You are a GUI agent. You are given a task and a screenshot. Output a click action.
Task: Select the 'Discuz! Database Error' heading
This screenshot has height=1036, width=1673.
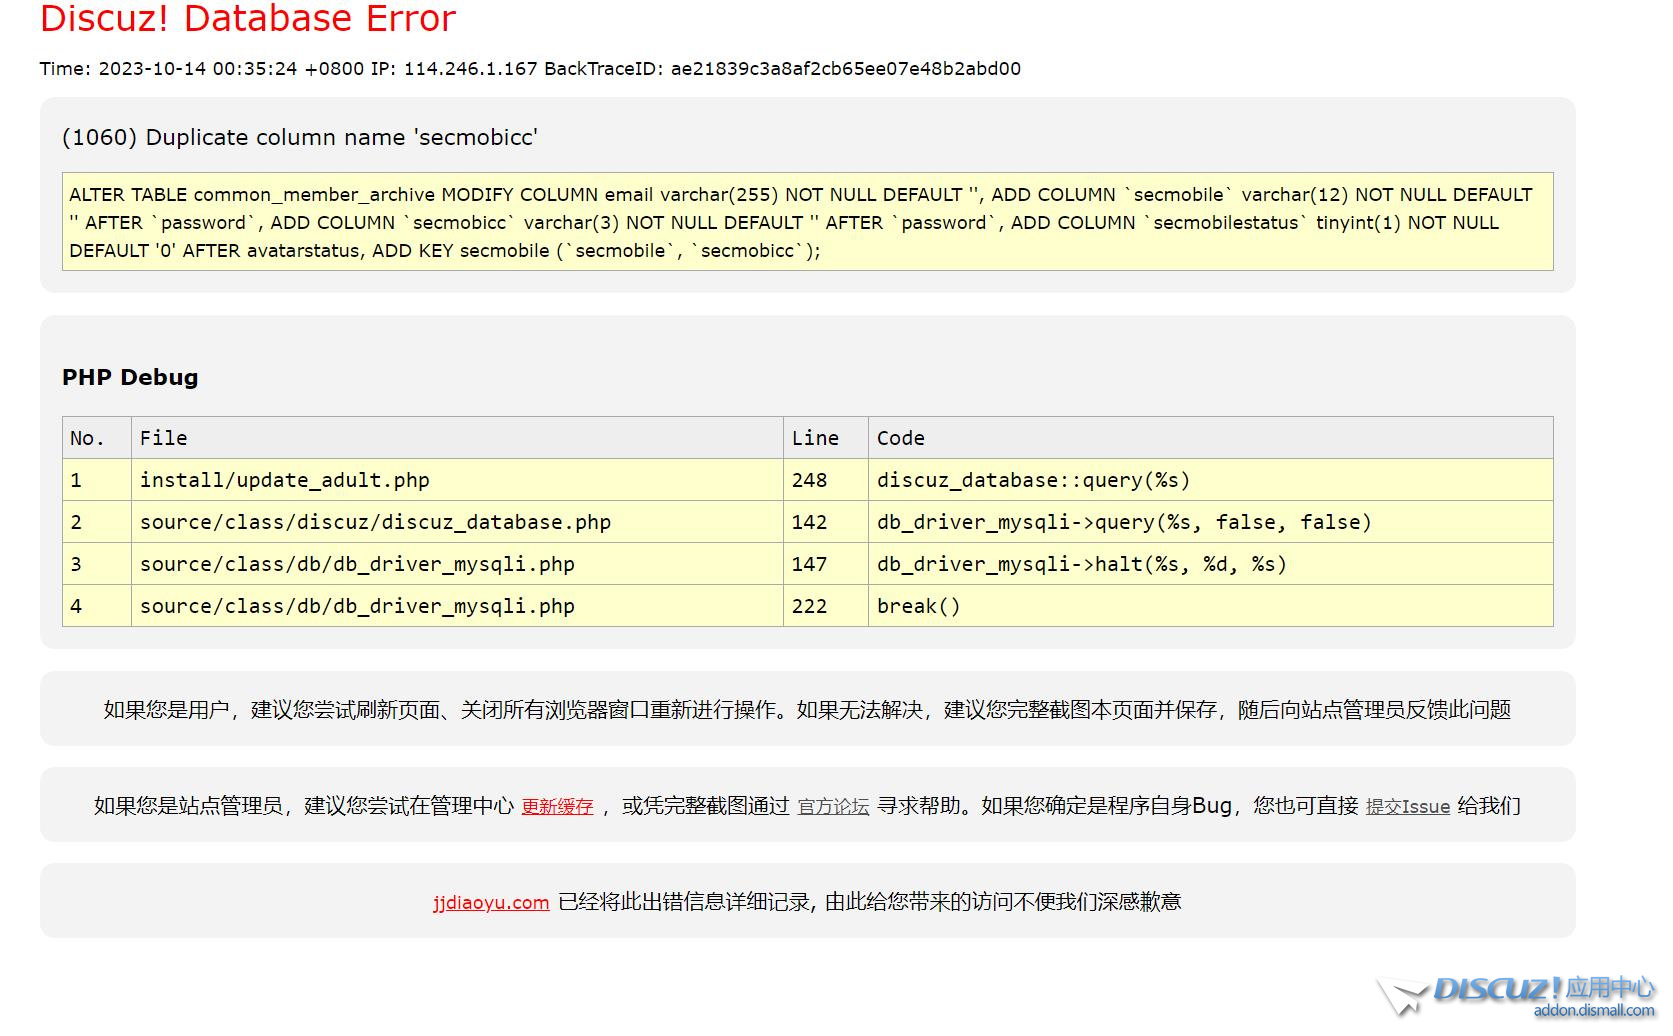248,18
